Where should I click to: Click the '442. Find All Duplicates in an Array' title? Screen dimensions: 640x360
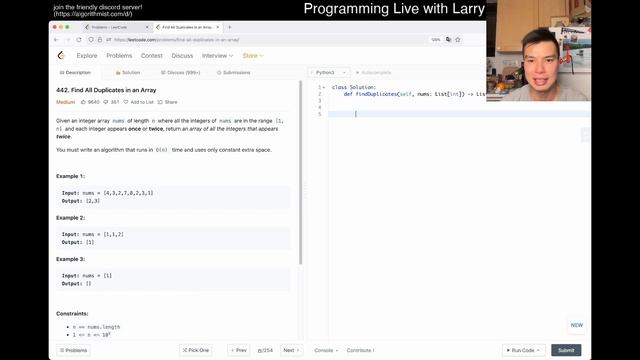pyautogui.click(x=106, y=90)
